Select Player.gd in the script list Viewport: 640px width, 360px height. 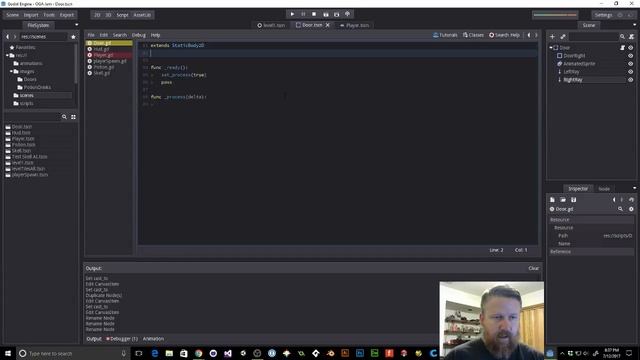pos(104,55)
